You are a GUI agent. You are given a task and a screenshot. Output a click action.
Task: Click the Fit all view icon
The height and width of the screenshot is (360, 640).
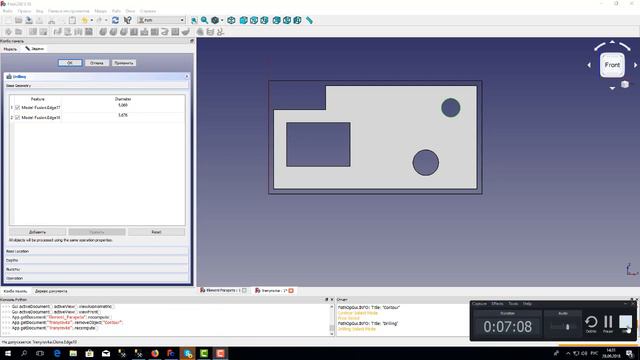194,20
